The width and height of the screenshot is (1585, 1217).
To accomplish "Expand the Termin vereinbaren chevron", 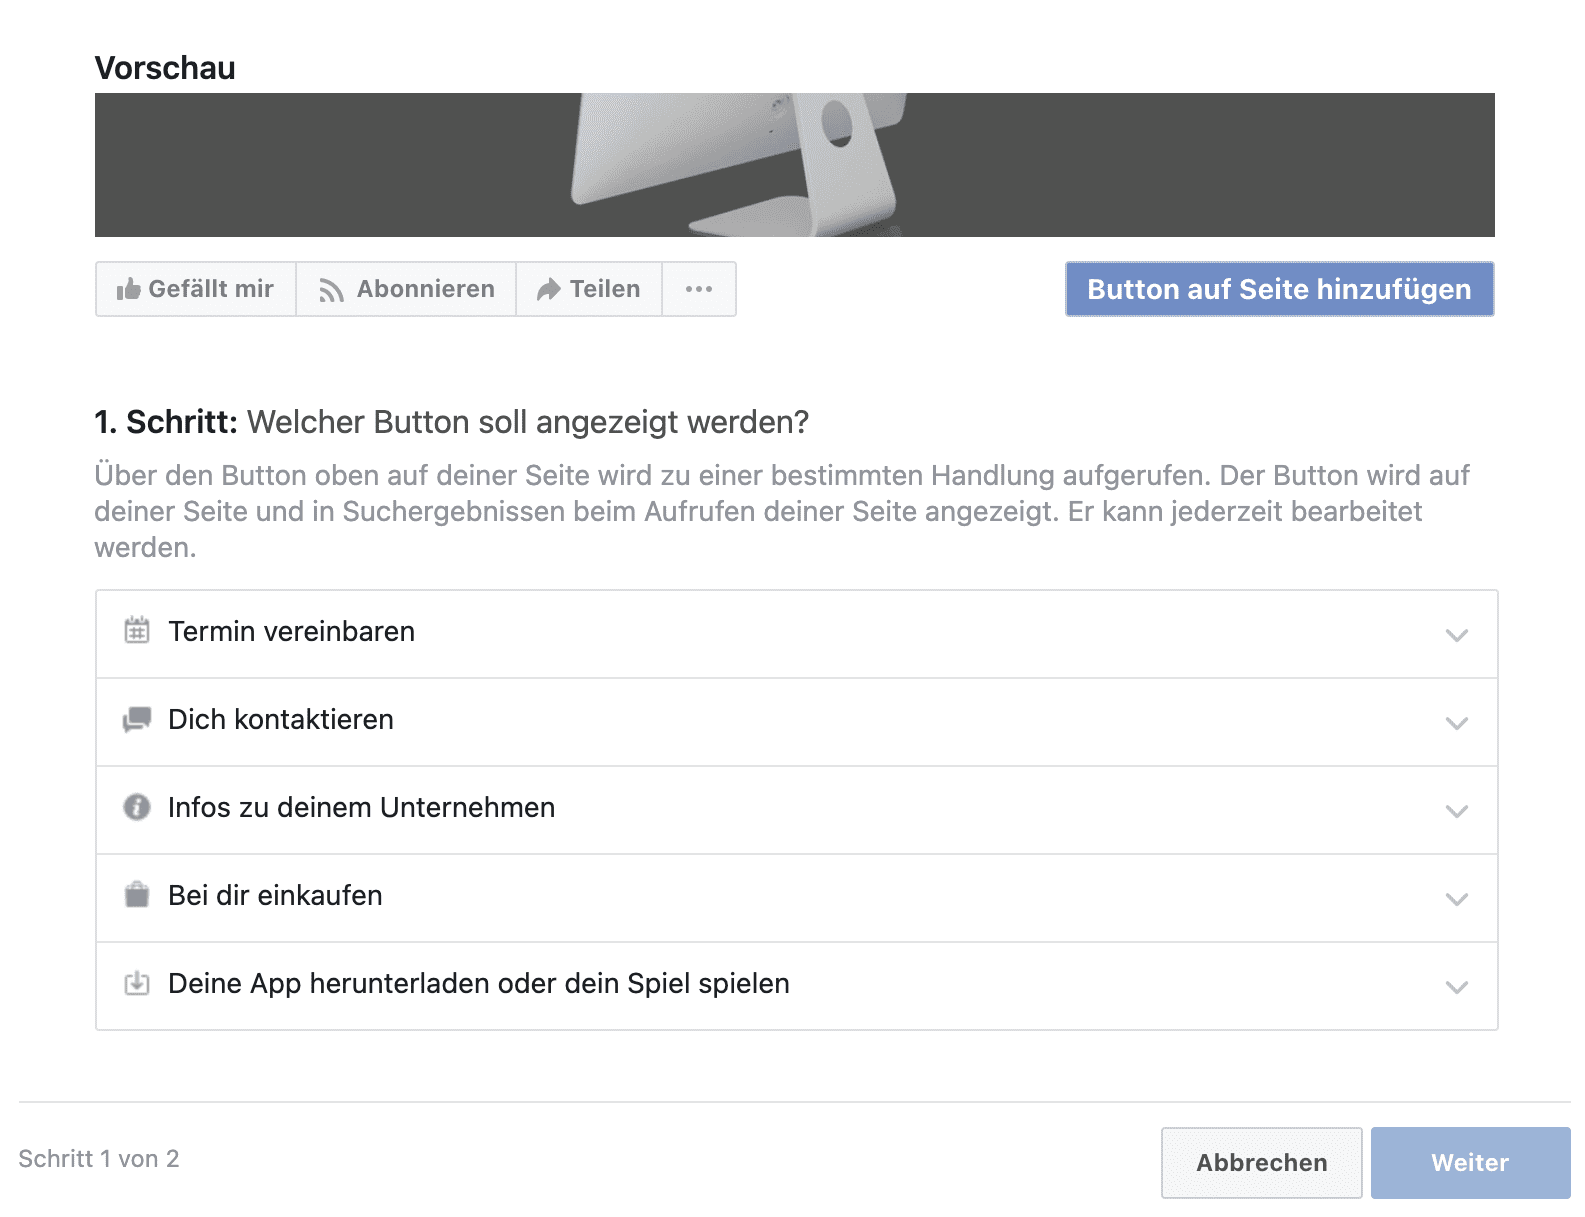I will [1457, 635].
